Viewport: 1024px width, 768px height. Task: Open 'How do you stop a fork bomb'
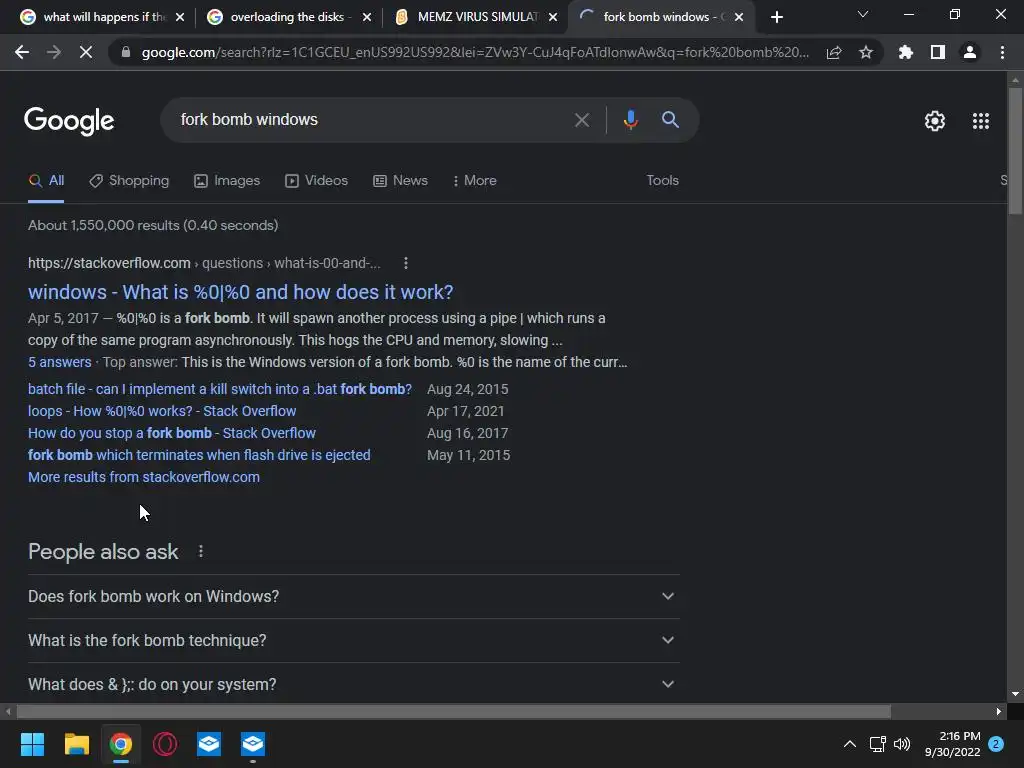pos(172,433)
